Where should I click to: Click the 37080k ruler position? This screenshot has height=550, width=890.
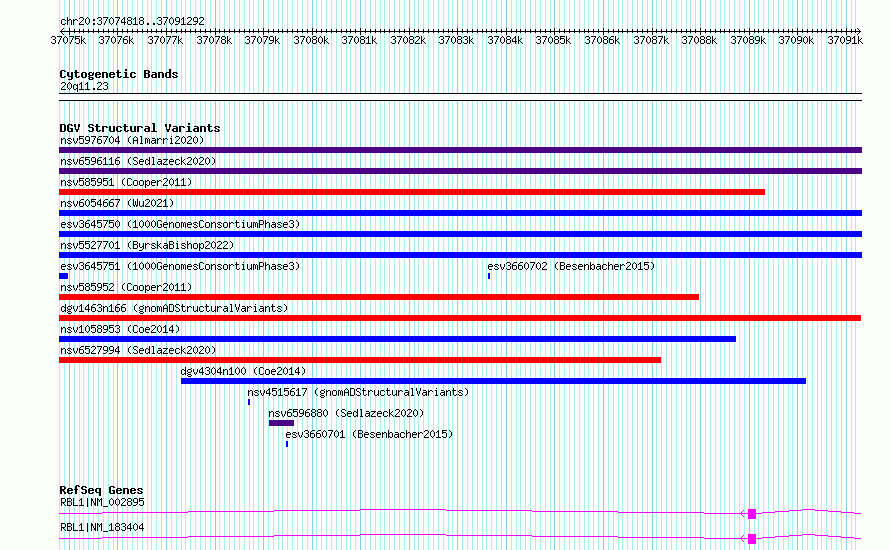coord(311,40)
